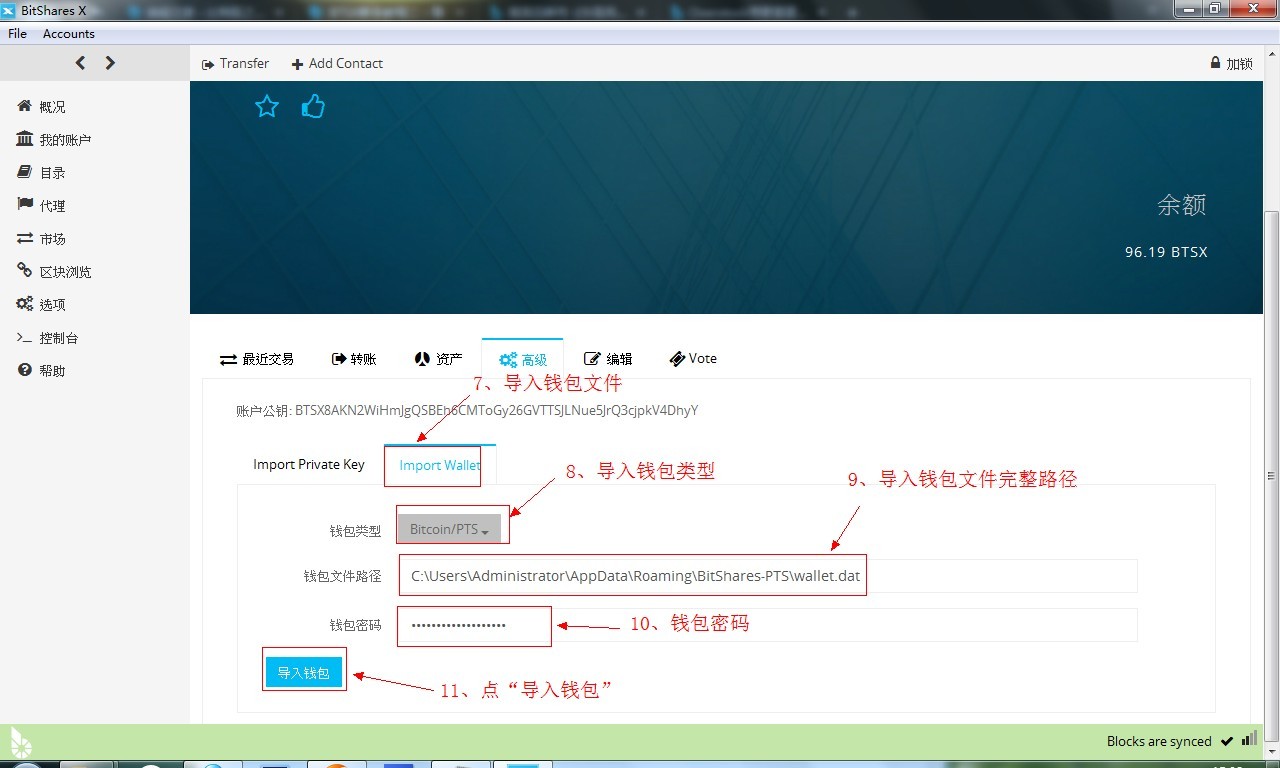This screenshot has width=1280, height=768.
Task: Switch to 编辑 edit tab
Action: pos(608,359)
